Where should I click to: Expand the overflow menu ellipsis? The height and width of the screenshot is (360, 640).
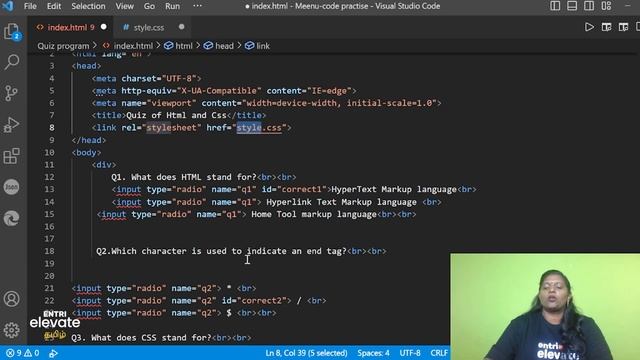click(x=197, y=6)
